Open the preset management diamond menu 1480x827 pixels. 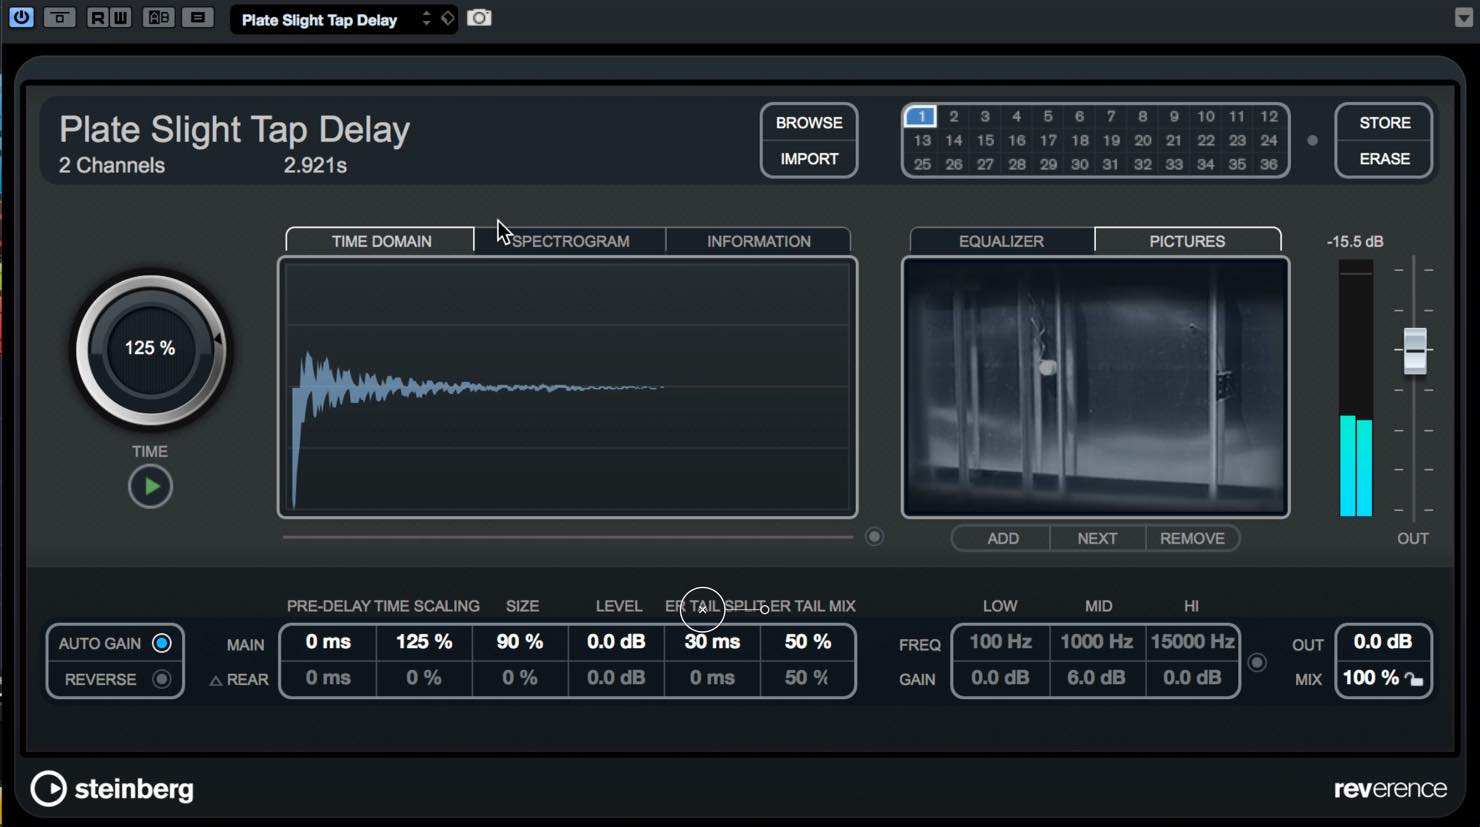pos(447,18)
